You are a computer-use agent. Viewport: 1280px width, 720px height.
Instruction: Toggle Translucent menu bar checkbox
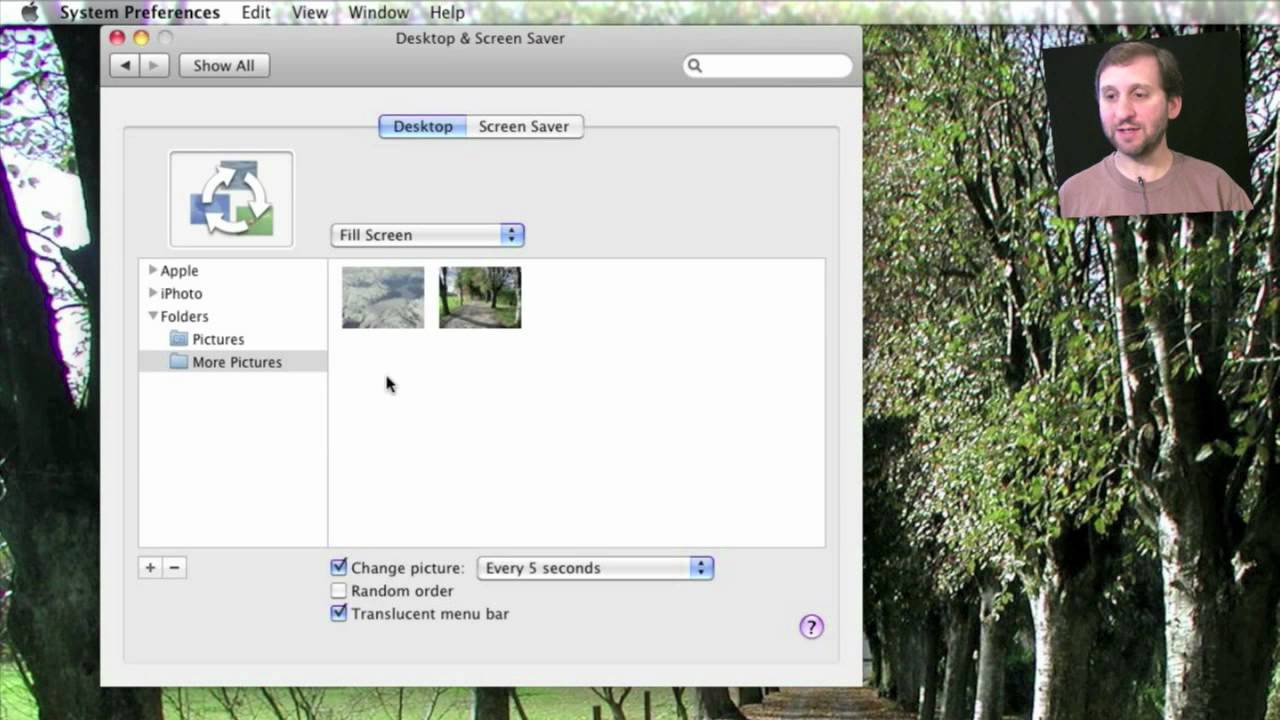click(x=339, y=613)
